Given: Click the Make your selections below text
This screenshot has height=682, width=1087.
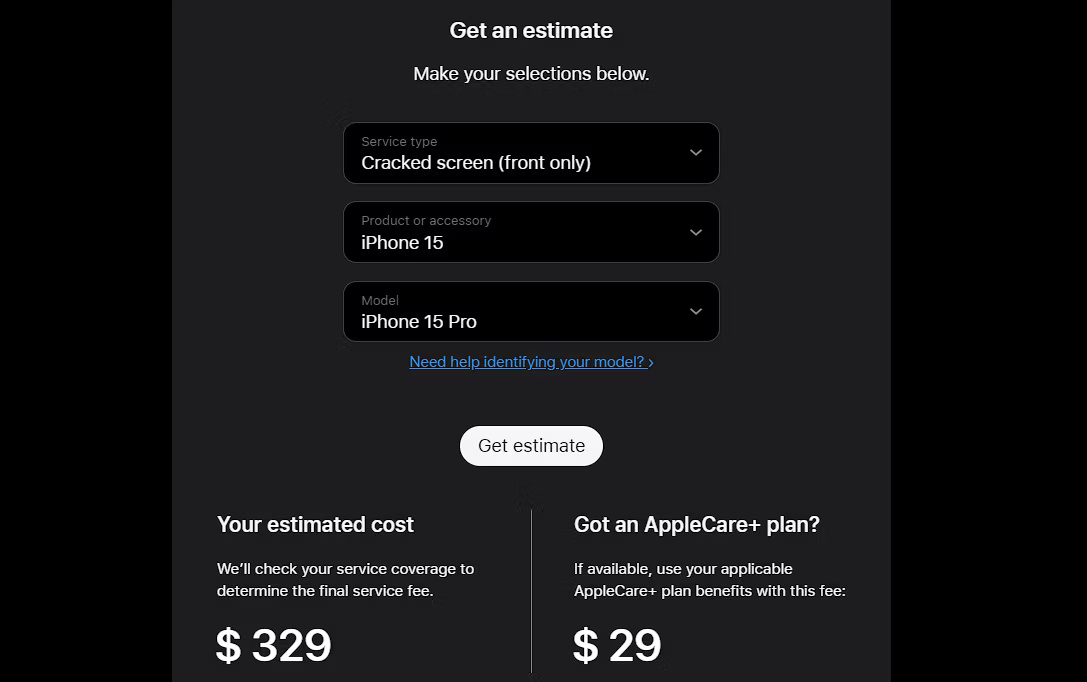Looking at the screenshot, I should 531,73.
